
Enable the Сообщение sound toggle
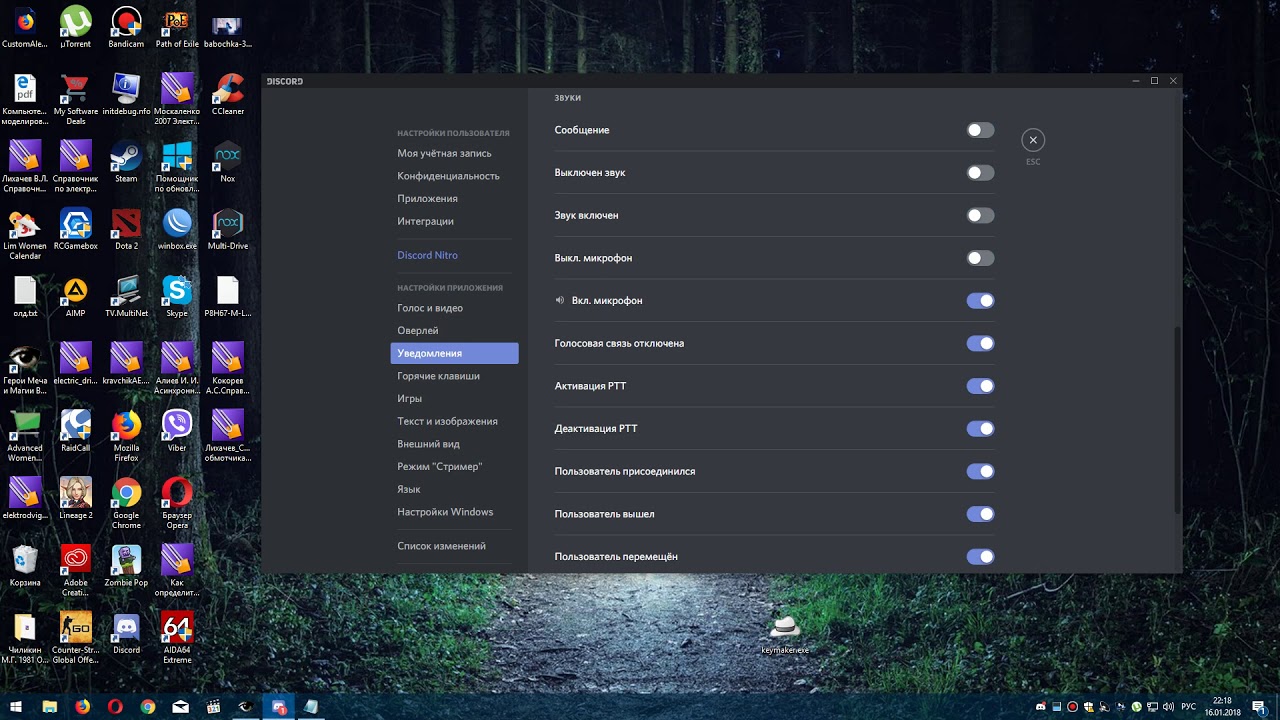(980, 130)
